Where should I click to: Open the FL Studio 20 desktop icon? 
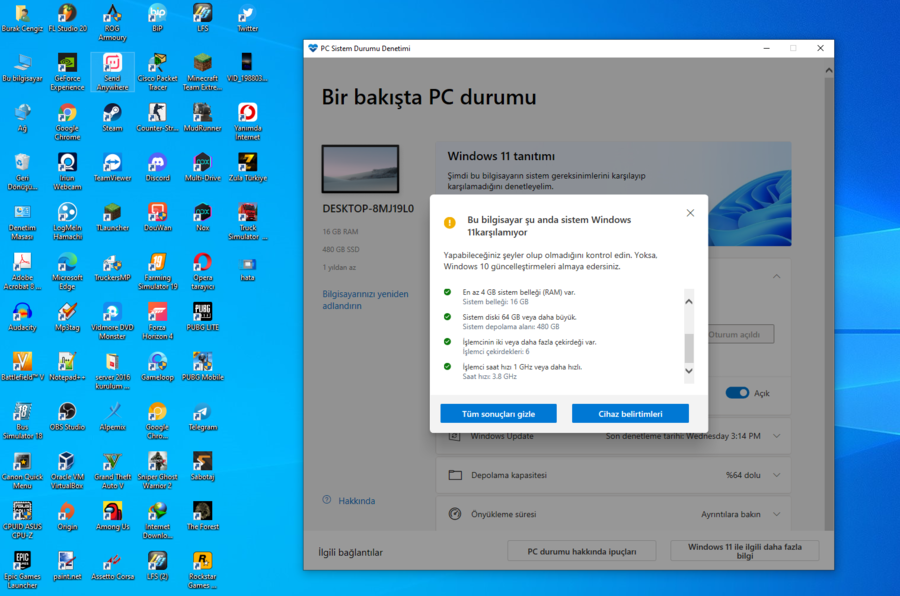click(67, 18)
